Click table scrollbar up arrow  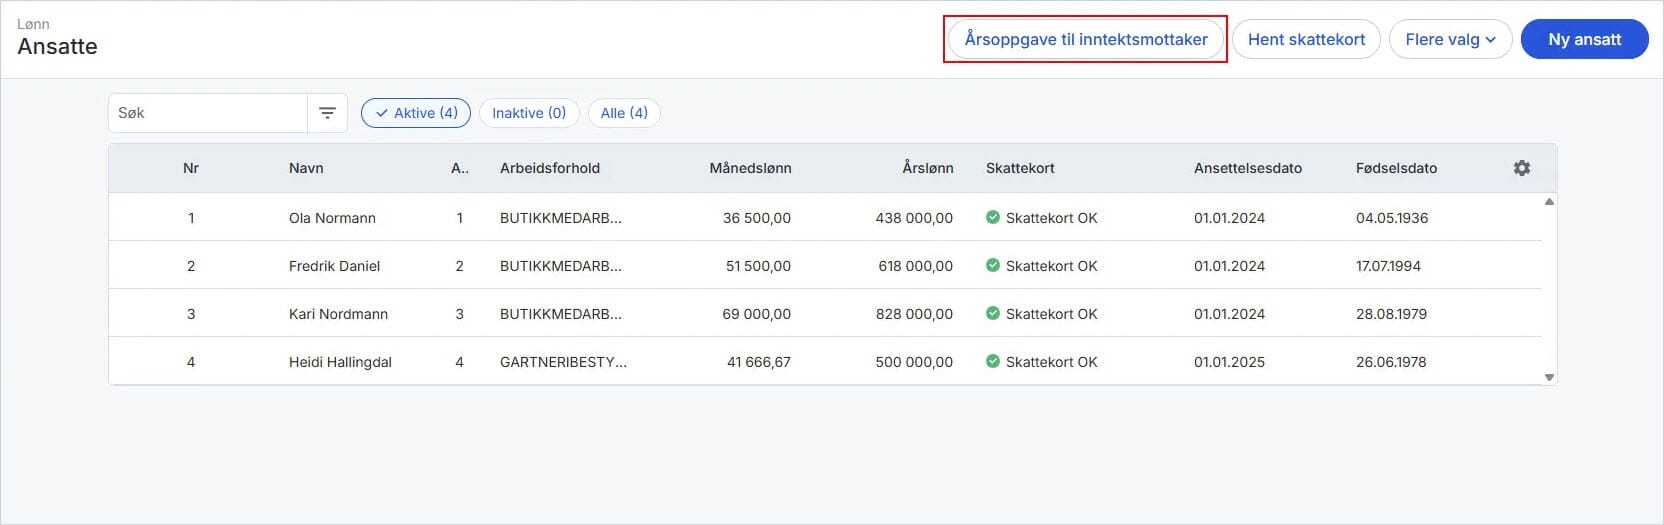click(x=1549, y=202)
